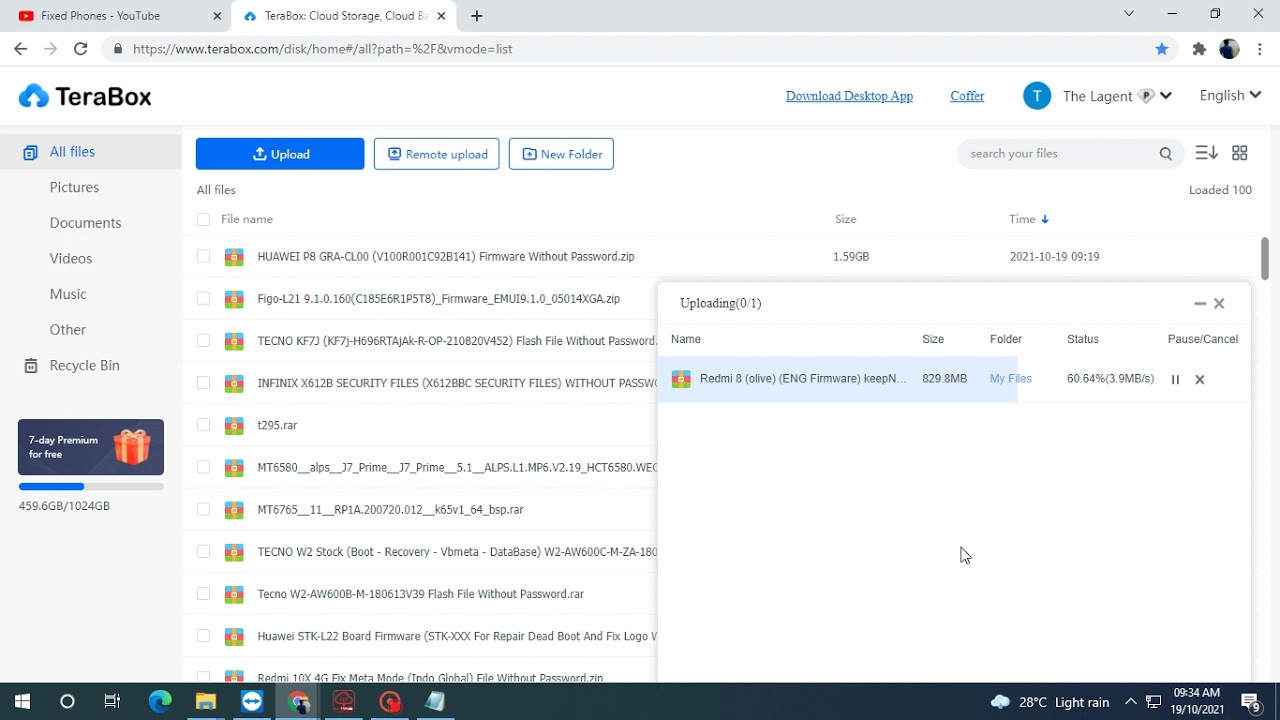The image size is (1280, 720).
Task: Check the Figo-L21 firmware file
Action: click(x=204, y=299)
